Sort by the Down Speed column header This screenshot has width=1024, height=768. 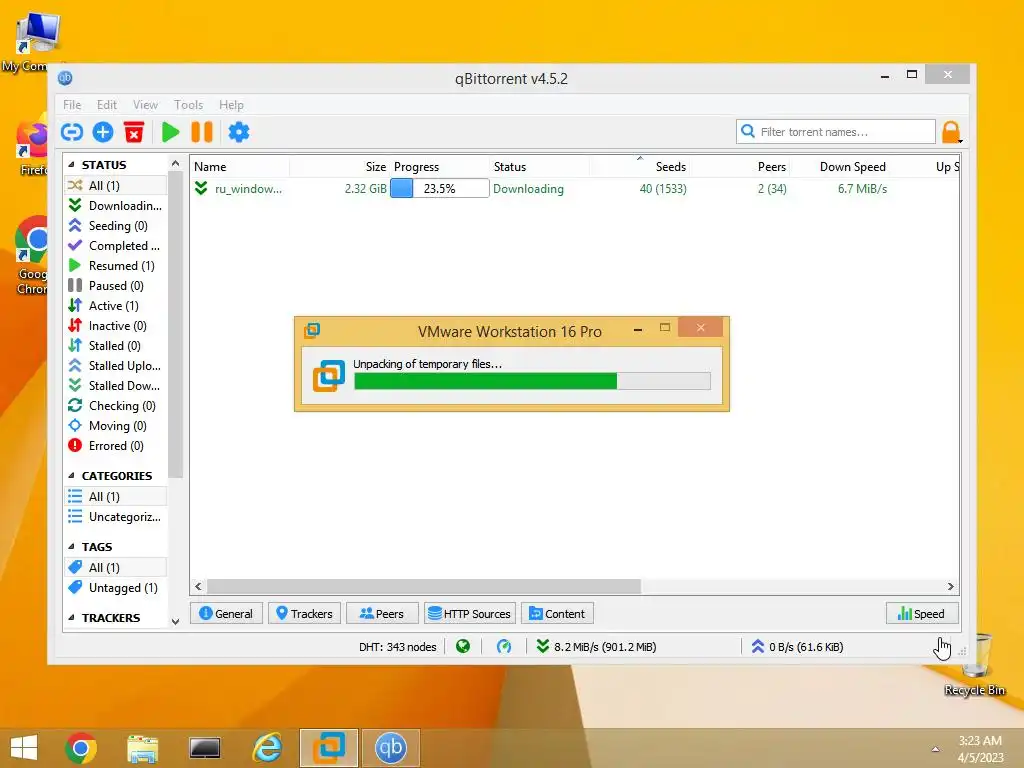839,167
